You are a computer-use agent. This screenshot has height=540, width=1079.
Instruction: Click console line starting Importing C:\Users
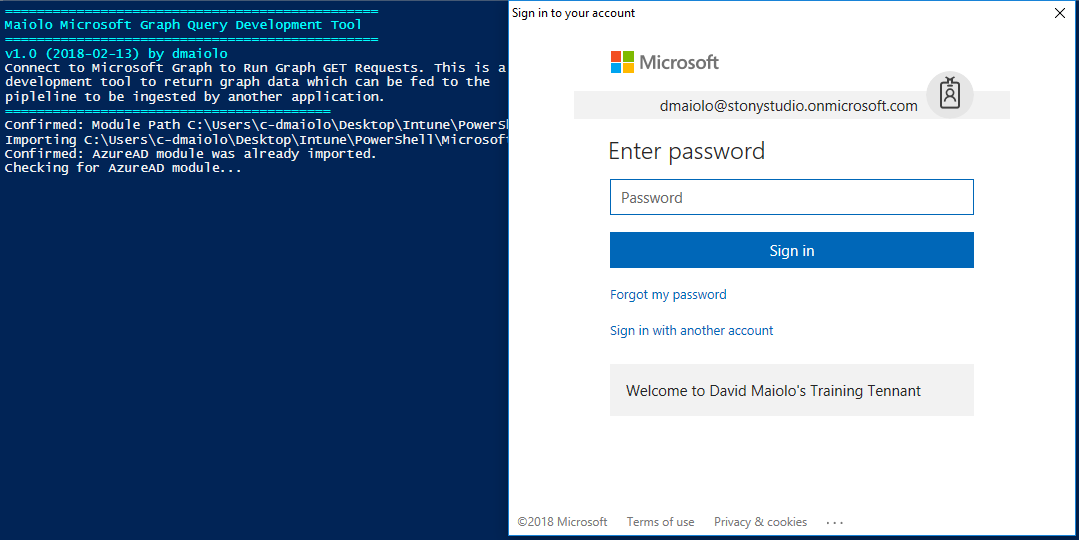[256, 140]
